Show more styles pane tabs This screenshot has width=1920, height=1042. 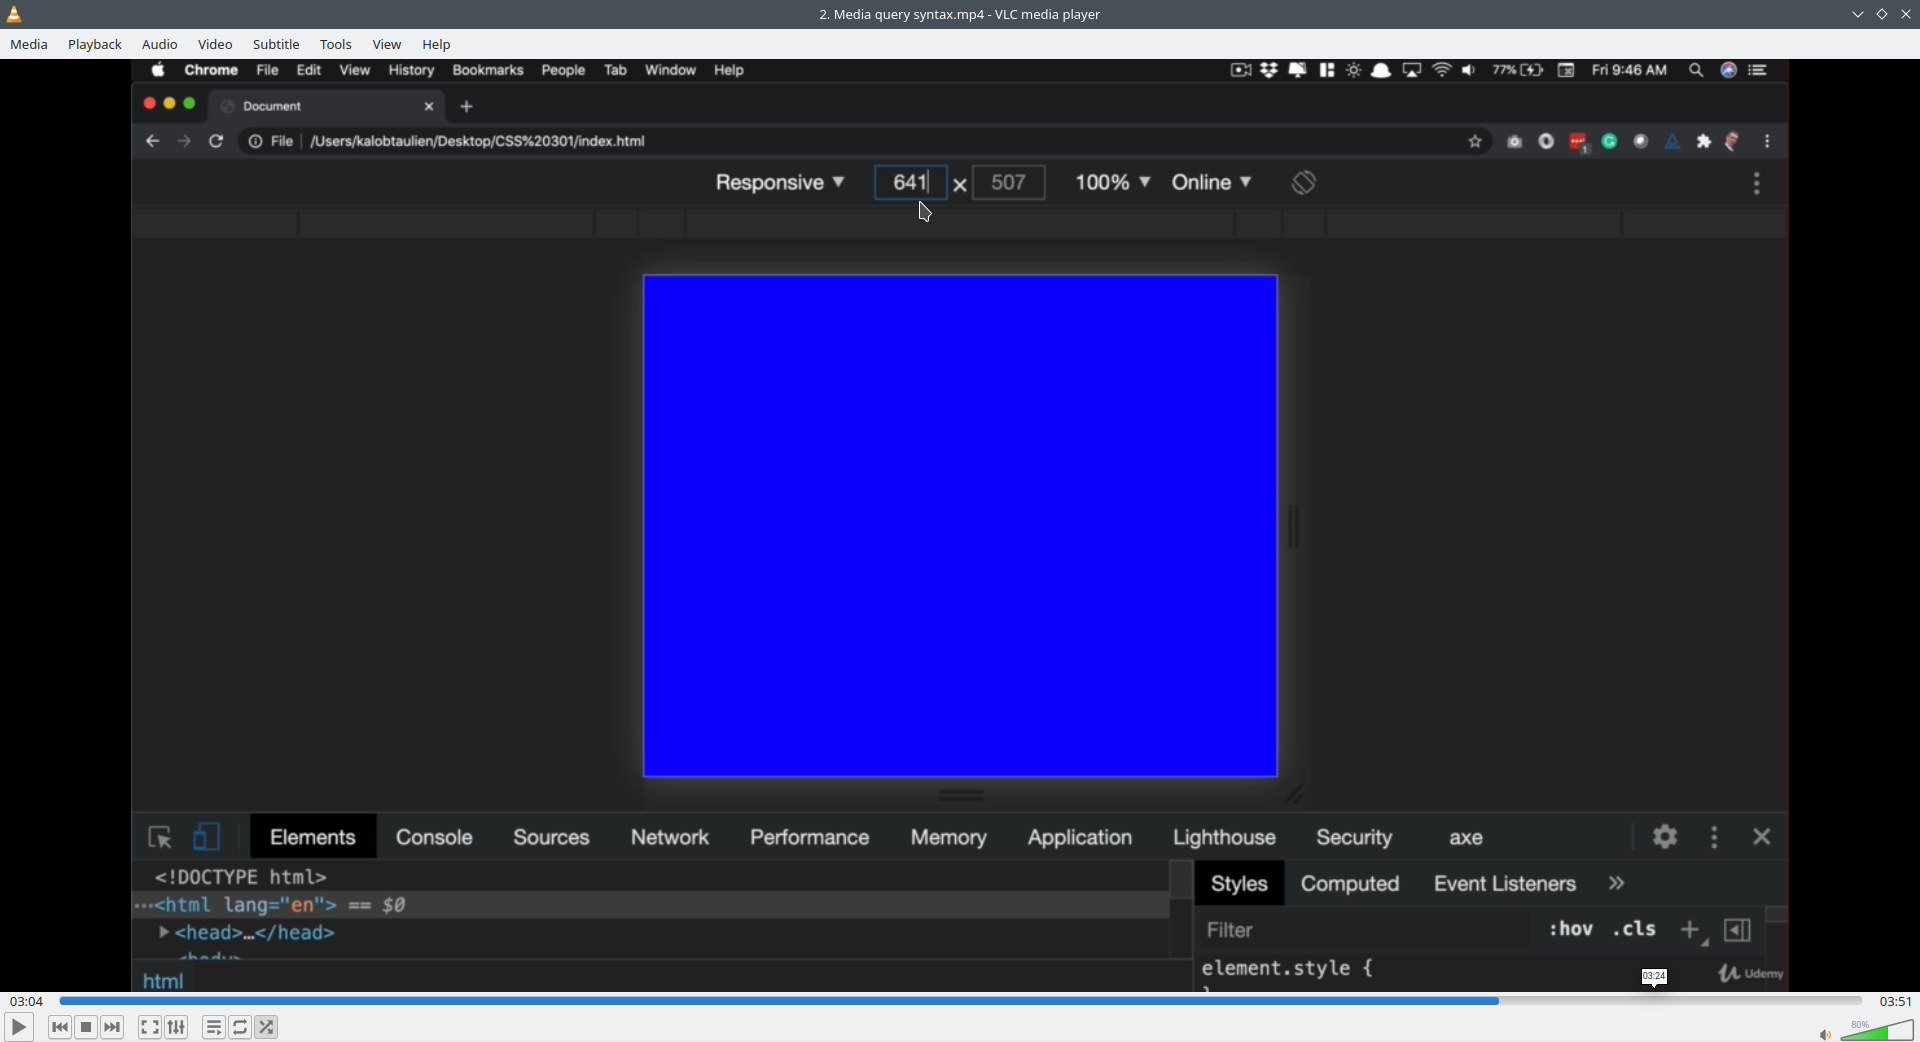1617,883
